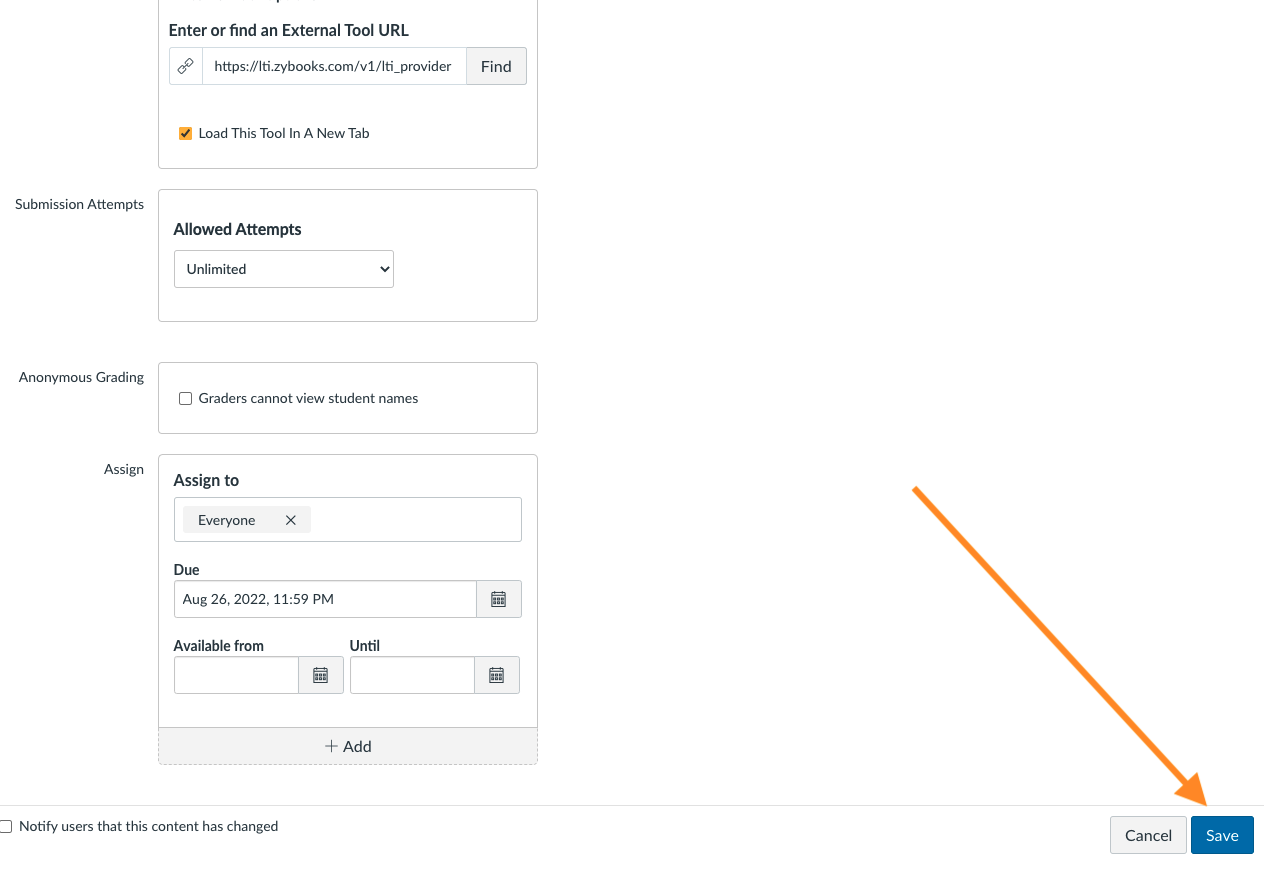Image resolution: width=1264 pixels, height=876 pixels.
Task: Uncheck Load This Tool In A New Tab
Action: (x=185, y=133)
